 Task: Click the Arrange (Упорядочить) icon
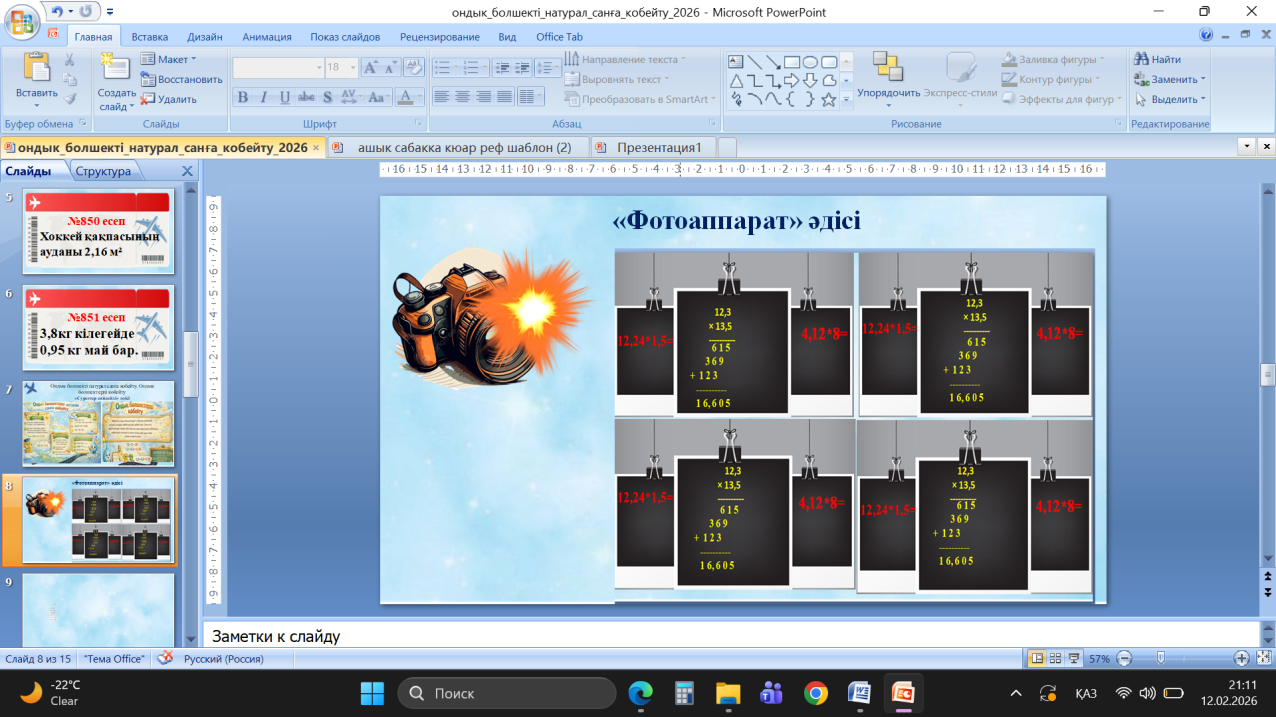click(x=888, y=67)
